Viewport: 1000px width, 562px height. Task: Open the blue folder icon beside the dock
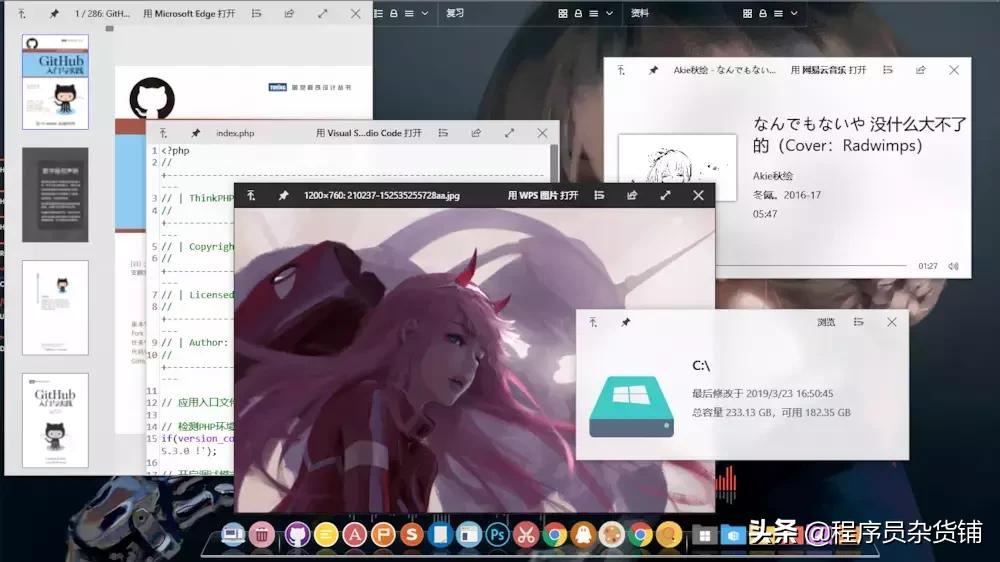point(733,535)
